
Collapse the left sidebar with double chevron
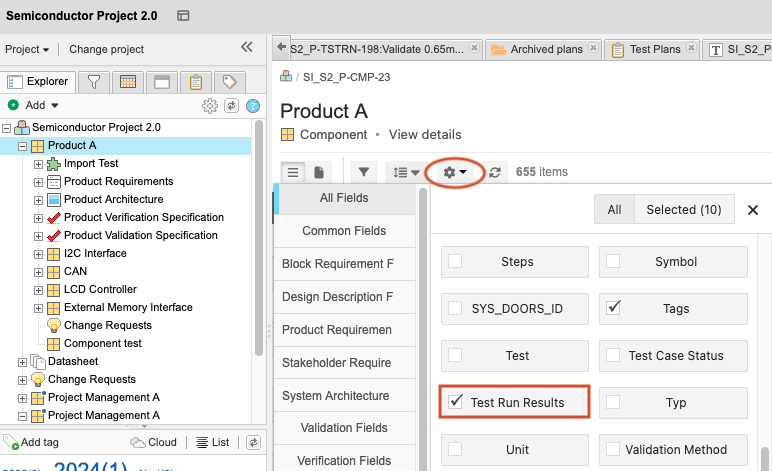(247, 47)
